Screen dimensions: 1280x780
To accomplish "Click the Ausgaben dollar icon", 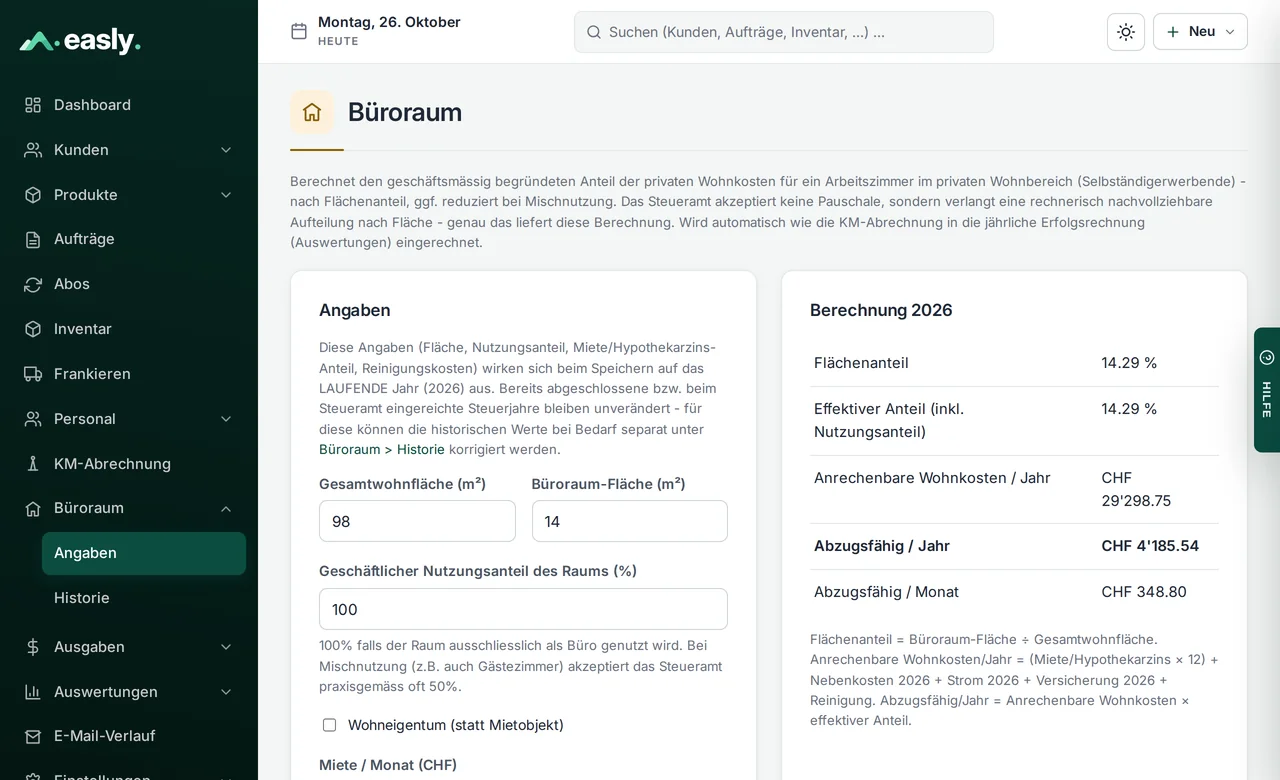I will pyautogui.click(x=33, y=647).
